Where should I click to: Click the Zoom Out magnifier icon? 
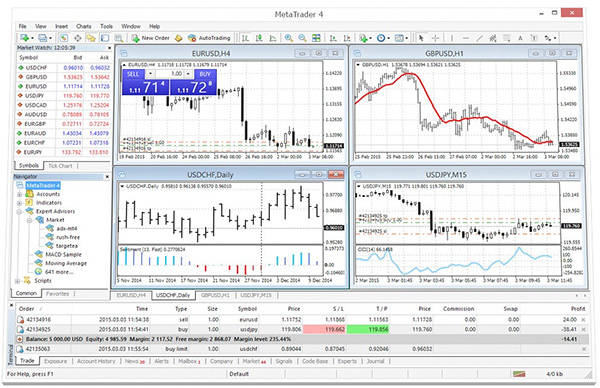point(302,38)
